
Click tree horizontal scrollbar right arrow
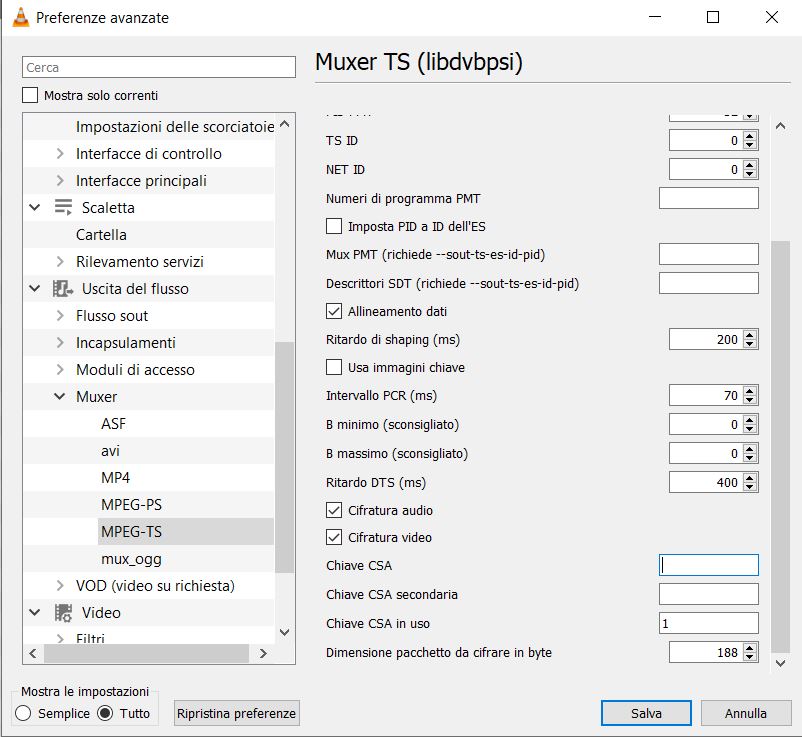coord(263,653)
